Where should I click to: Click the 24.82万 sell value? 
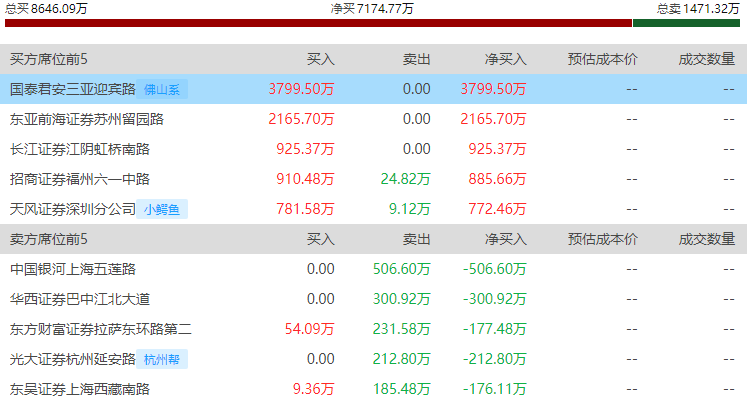click(x=405, y=179)
